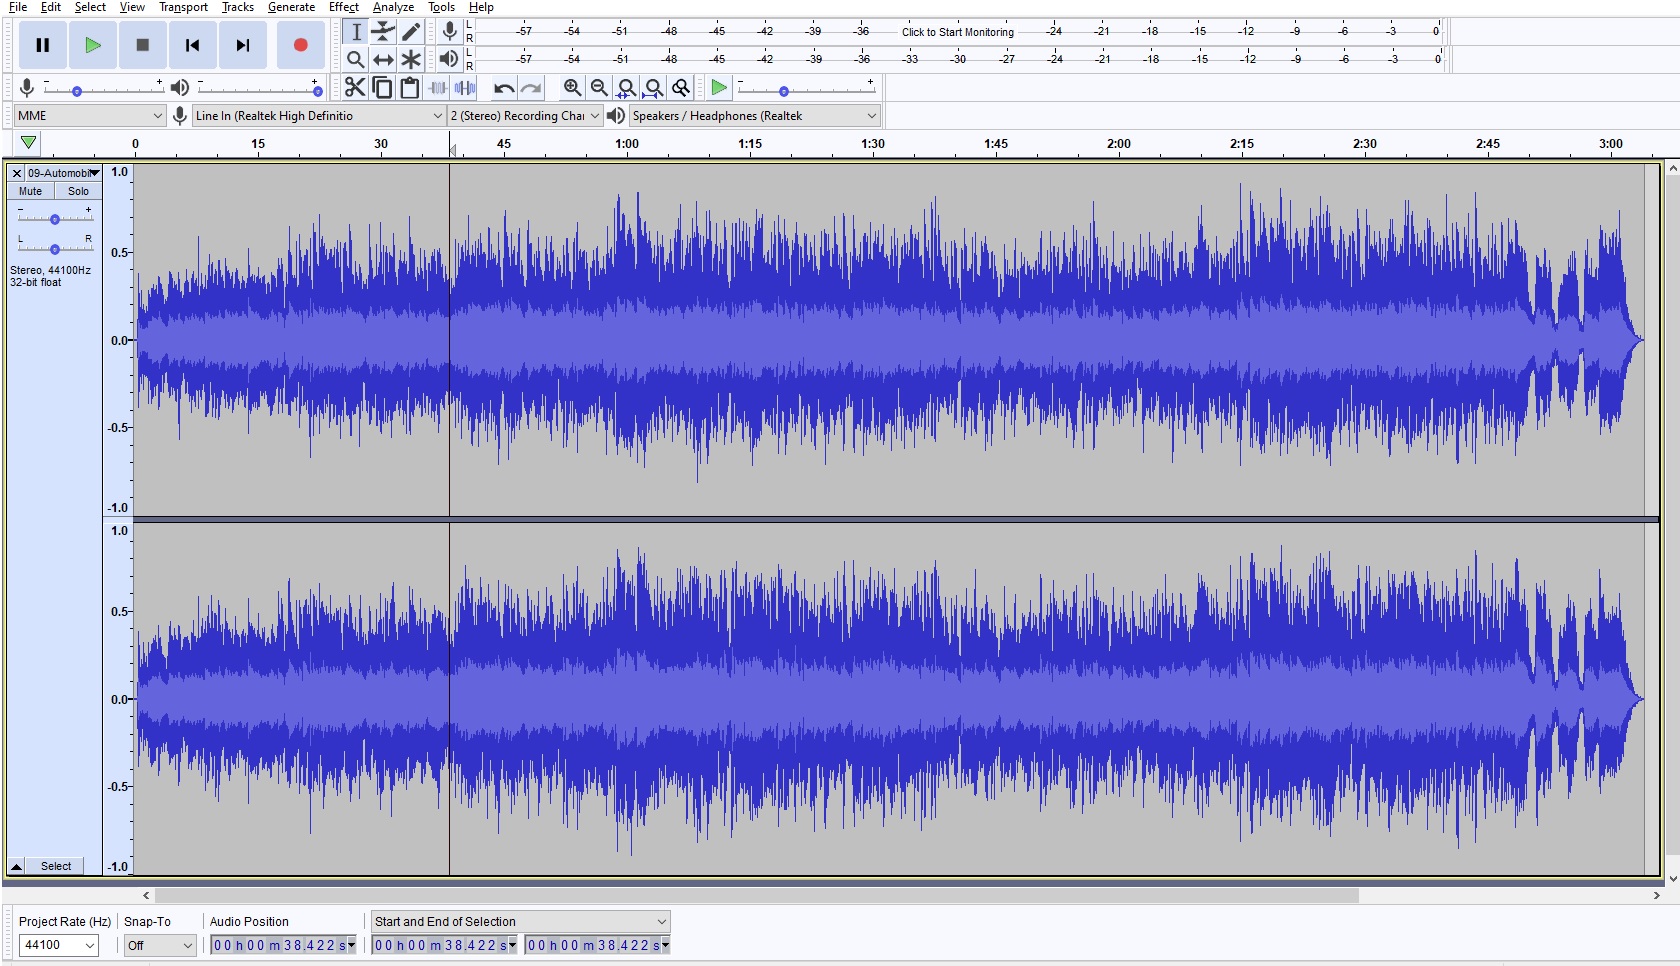Open the Transport menu

183,7
